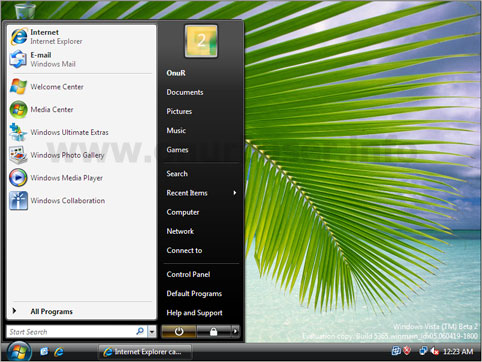The width and height of the screenshot is (482, 362).
Task: Click the Windows Ultimate Extras icon
Action: click(x=18, y=132)
